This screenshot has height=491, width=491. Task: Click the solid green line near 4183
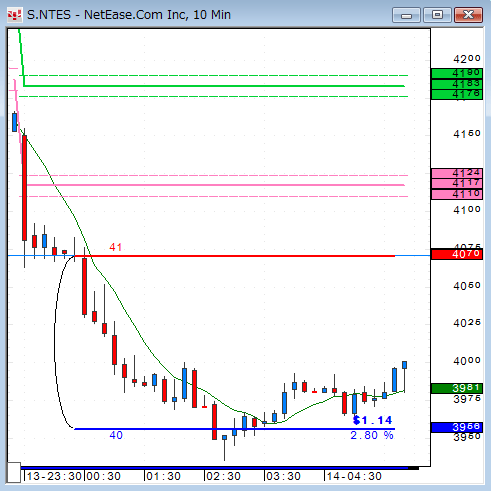[x=214, y=86]
